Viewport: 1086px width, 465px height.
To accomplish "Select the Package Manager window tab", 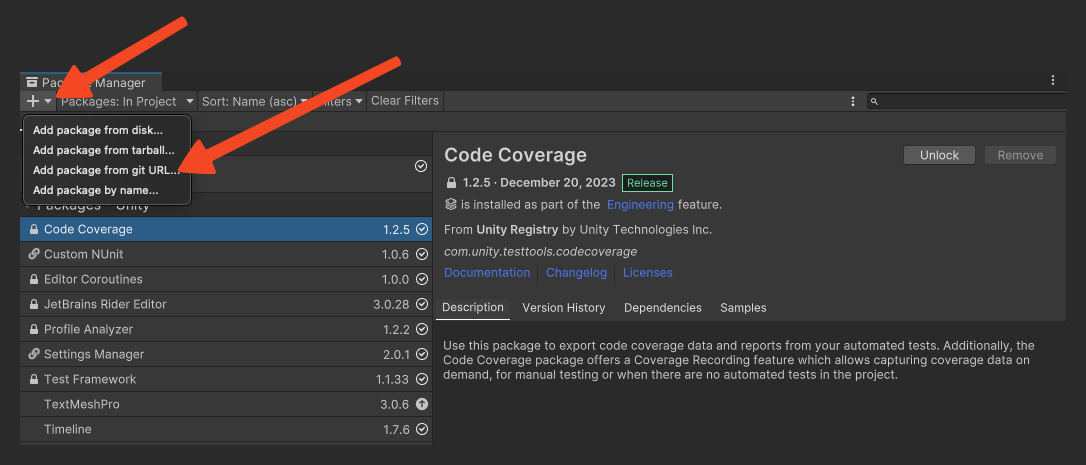I will coord(90,82).
